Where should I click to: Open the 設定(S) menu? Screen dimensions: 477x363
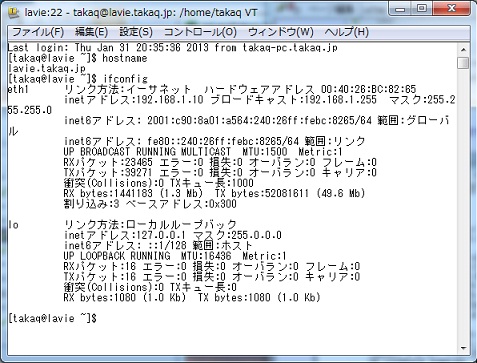tap(136, 32)
